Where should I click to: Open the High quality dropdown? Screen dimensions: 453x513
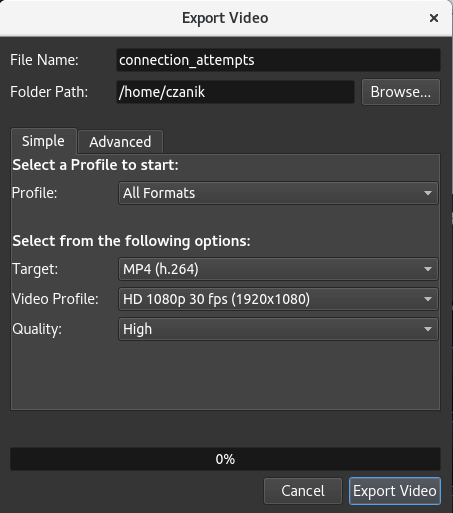[x=278, y=329]
